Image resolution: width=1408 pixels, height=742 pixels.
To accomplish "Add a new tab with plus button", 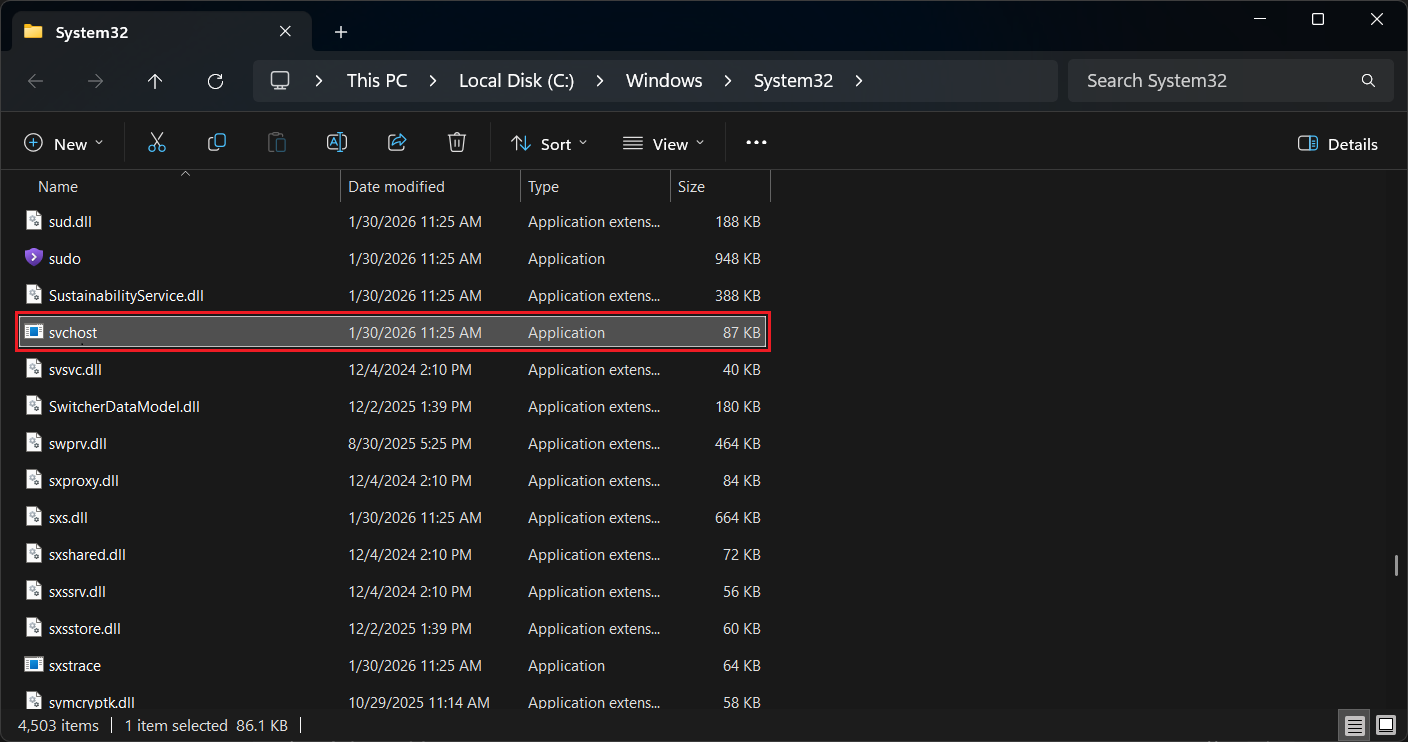I will tap(341, 32).
